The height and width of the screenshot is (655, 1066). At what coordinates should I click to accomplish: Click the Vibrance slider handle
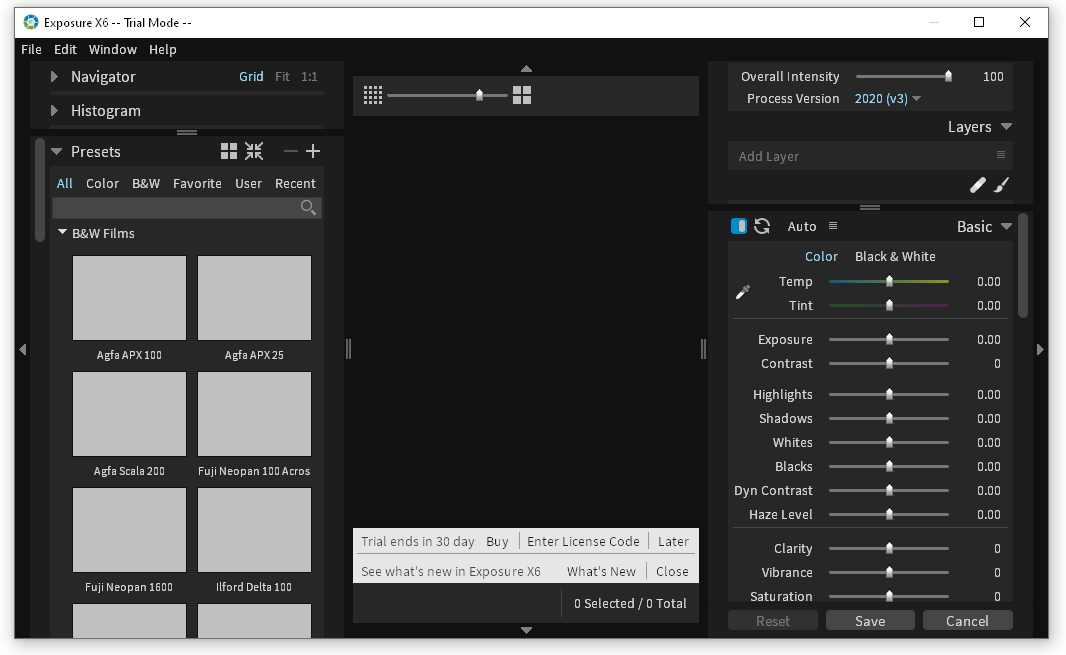889,572
